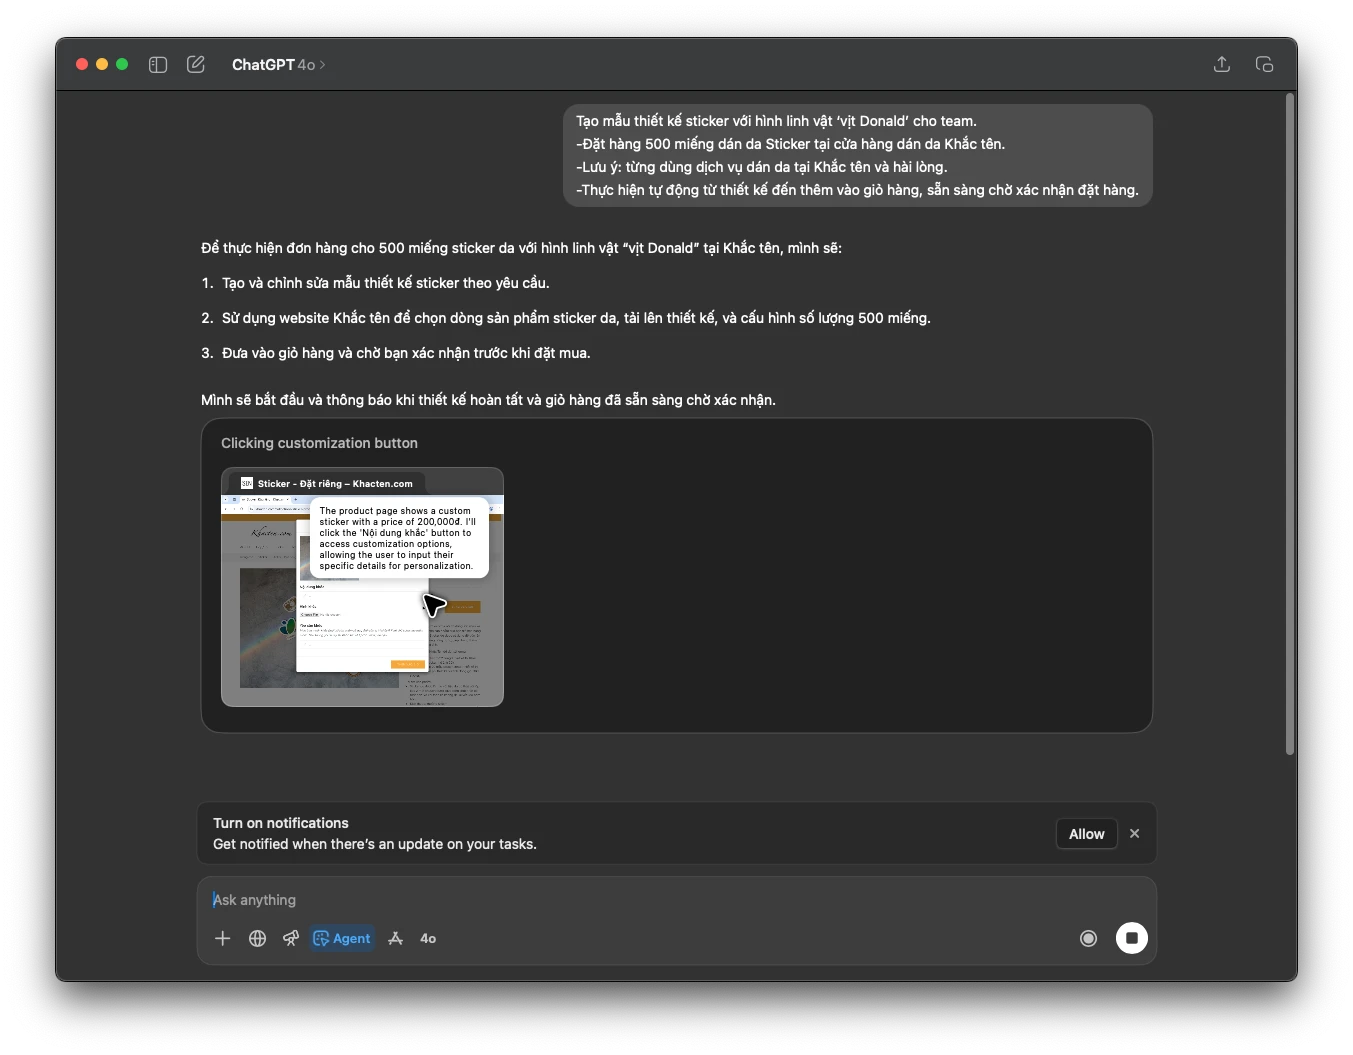The image size is (1353, 1055).
Task: Click the green fullscreen window button
Action: 122,64
